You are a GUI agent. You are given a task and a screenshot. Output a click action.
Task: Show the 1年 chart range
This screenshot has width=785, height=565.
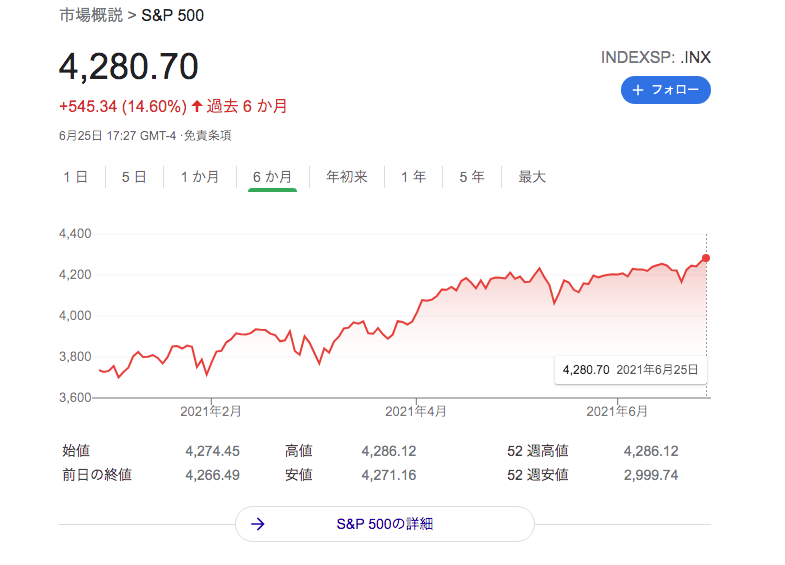[413, 177]
